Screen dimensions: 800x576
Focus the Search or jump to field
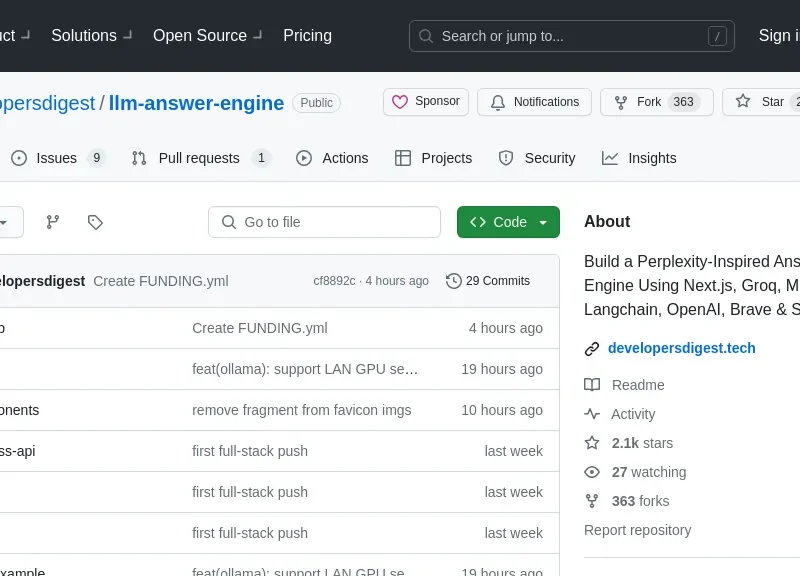[570, 36]
